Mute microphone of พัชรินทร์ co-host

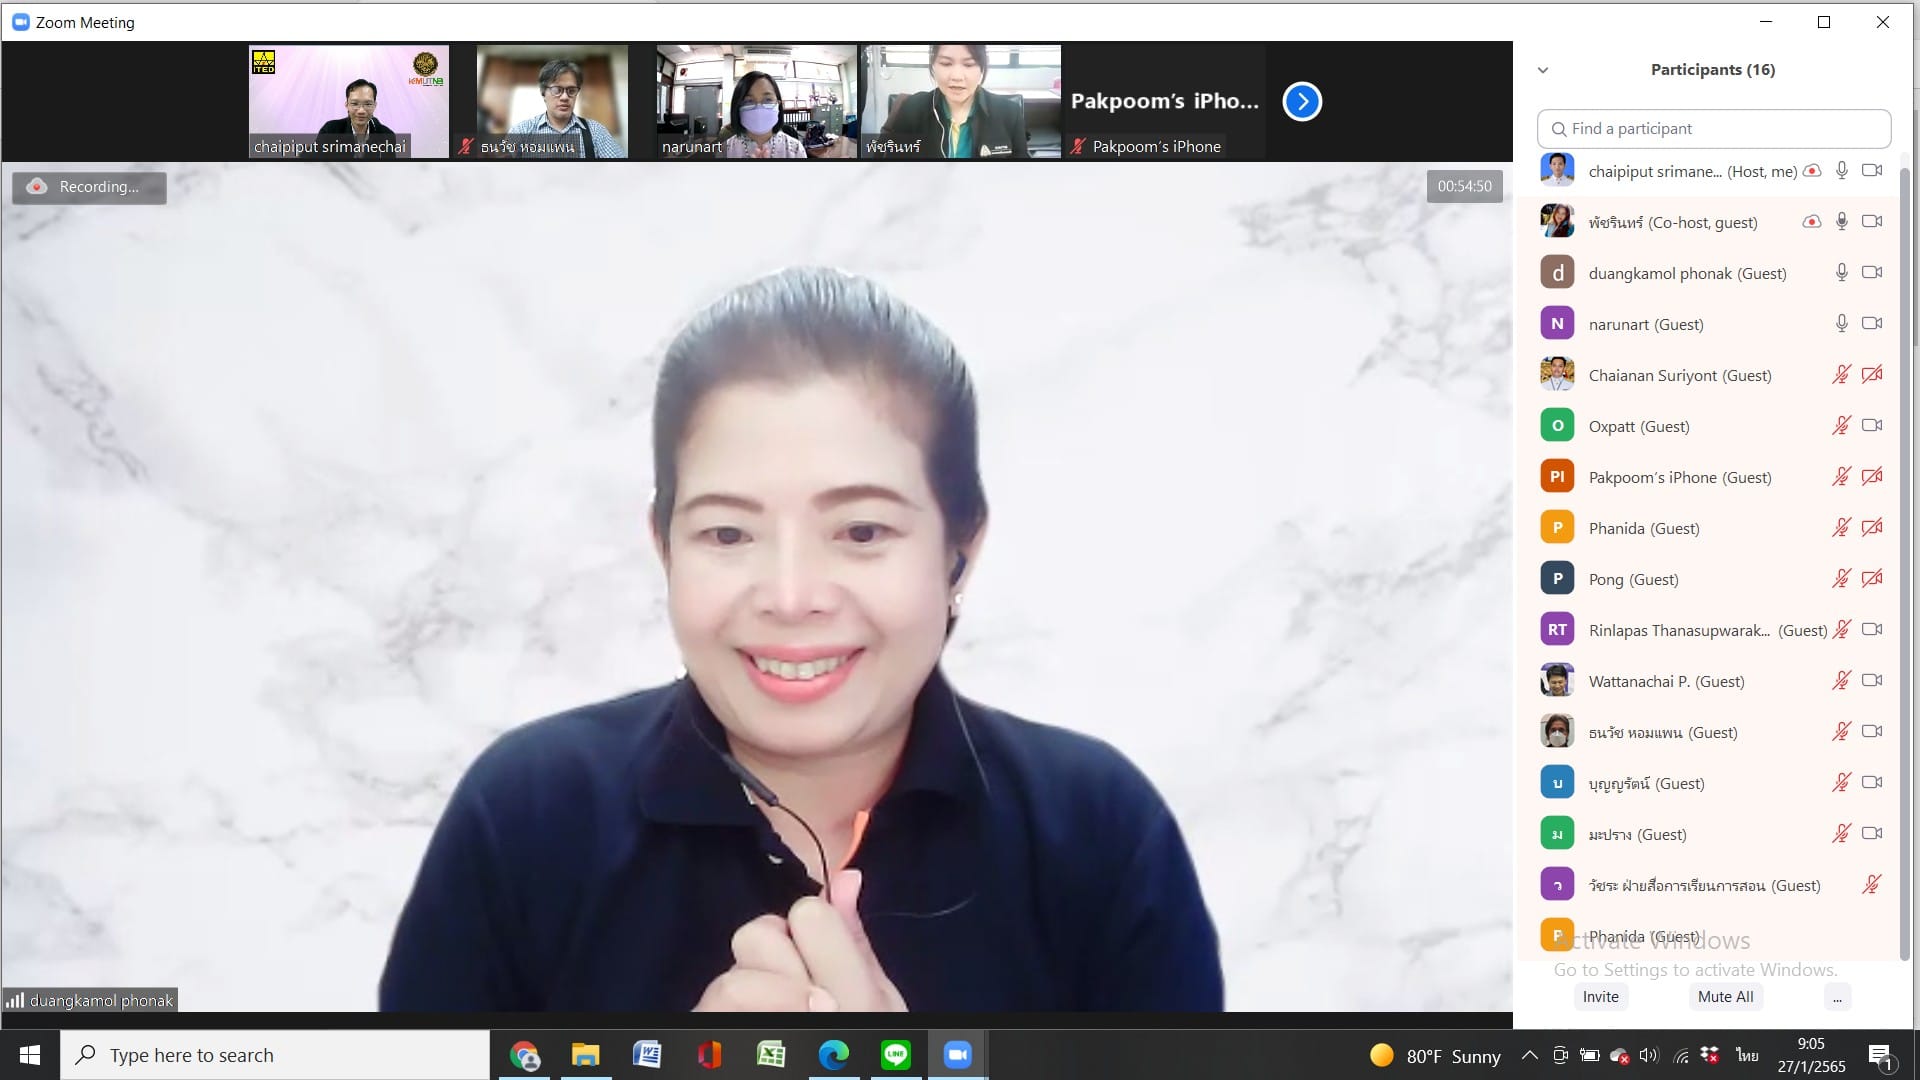[x=1841, y=222]
